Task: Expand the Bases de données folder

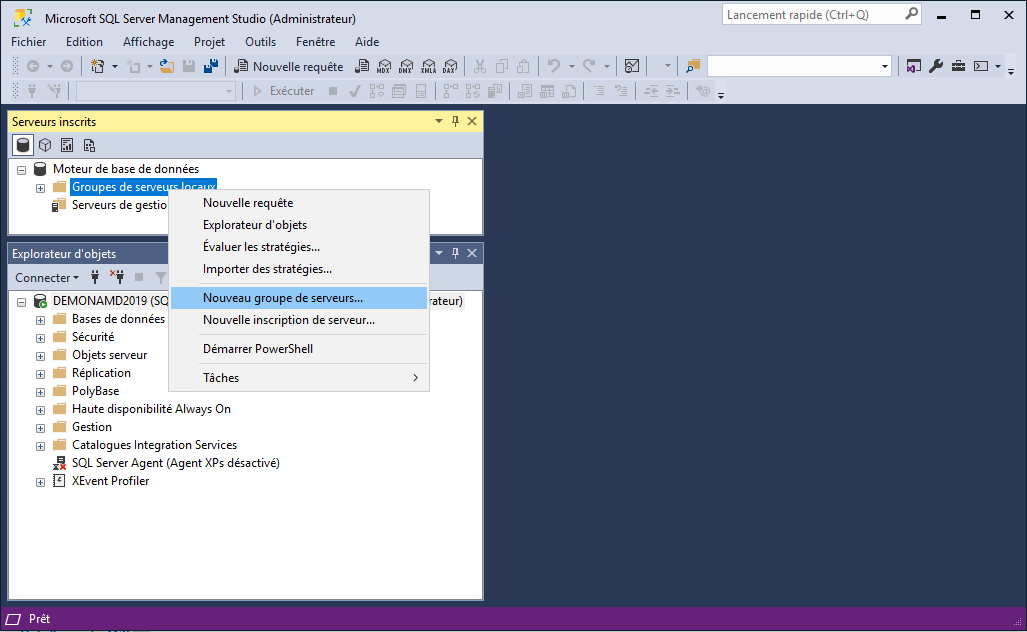Action: (41, 320)
